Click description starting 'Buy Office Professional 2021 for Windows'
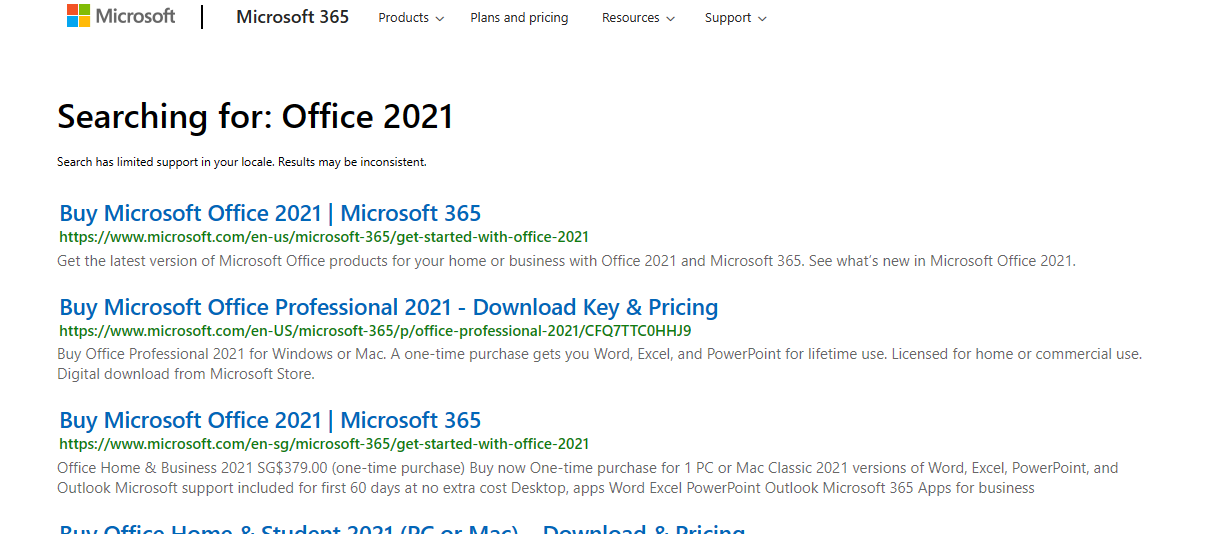The width and height of the screenshot is (1217, 534). click(x=599, y=364)
